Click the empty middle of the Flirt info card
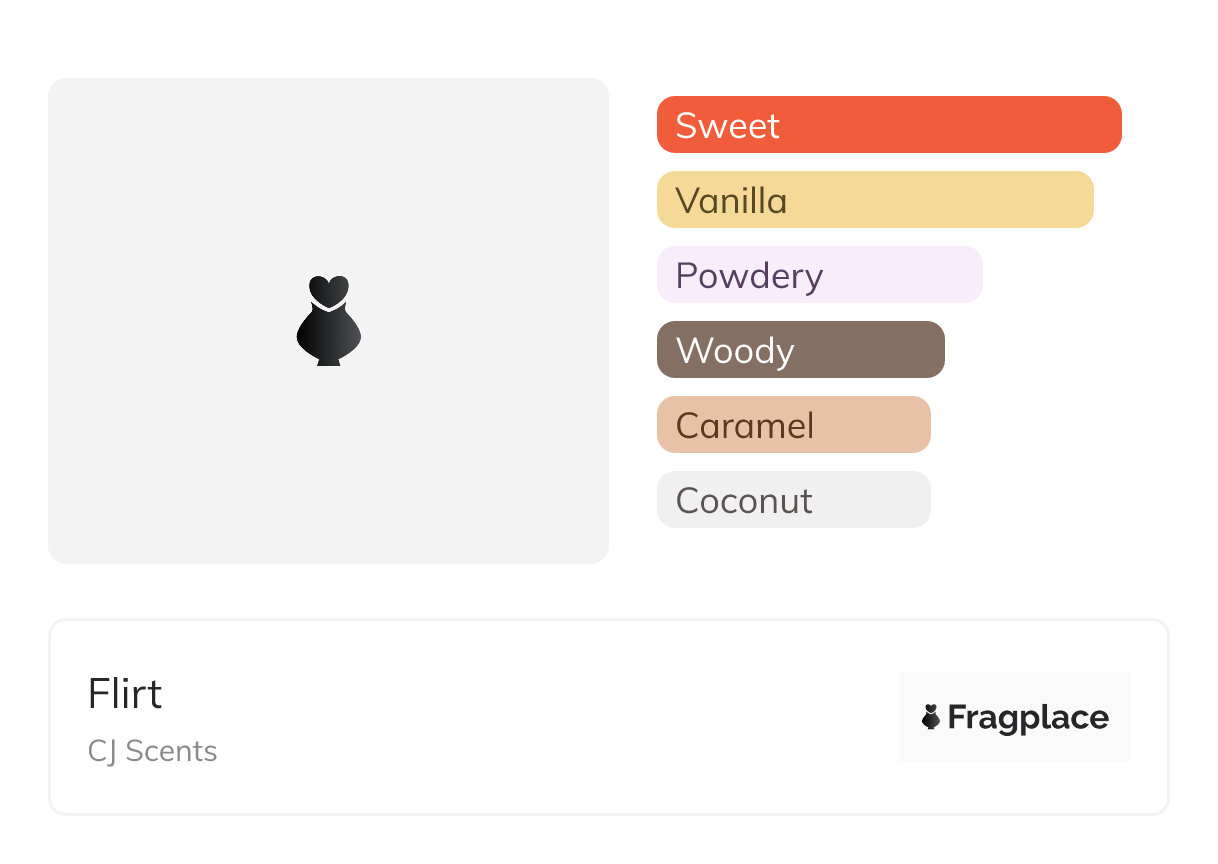This screenshot has height=864, width=1218. [x=550, y=717]
